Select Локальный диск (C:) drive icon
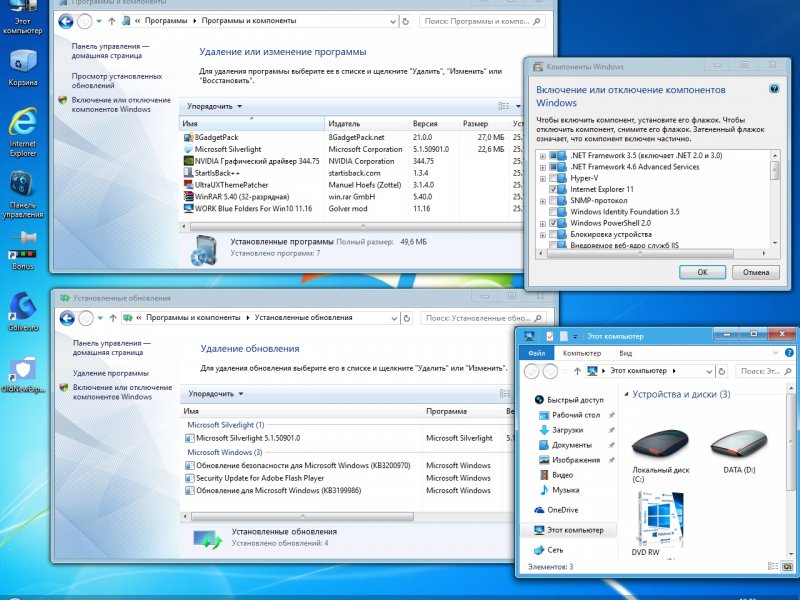Viewport: 800px width, 600px height. pos(660,455)
